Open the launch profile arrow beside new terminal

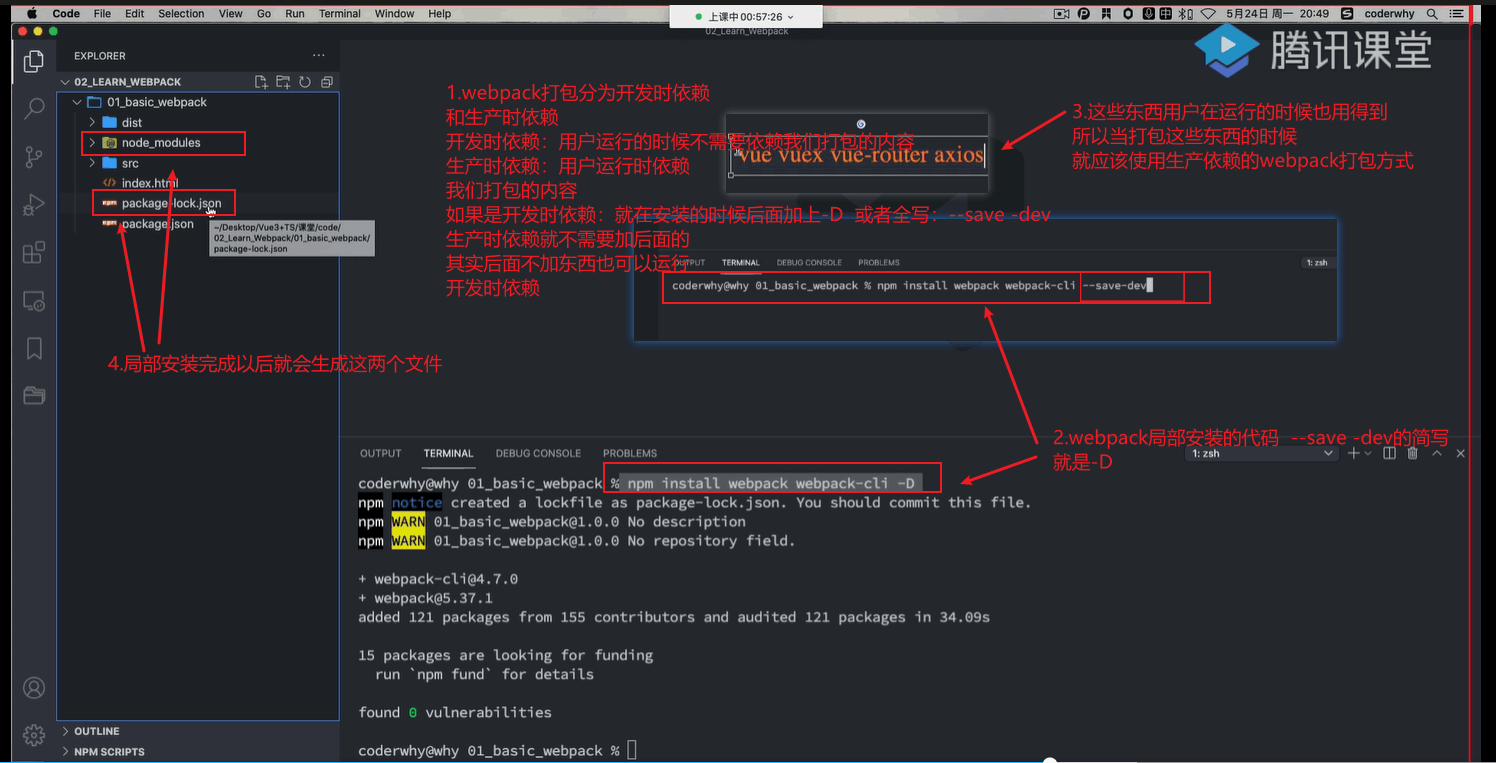point(1369,453)
